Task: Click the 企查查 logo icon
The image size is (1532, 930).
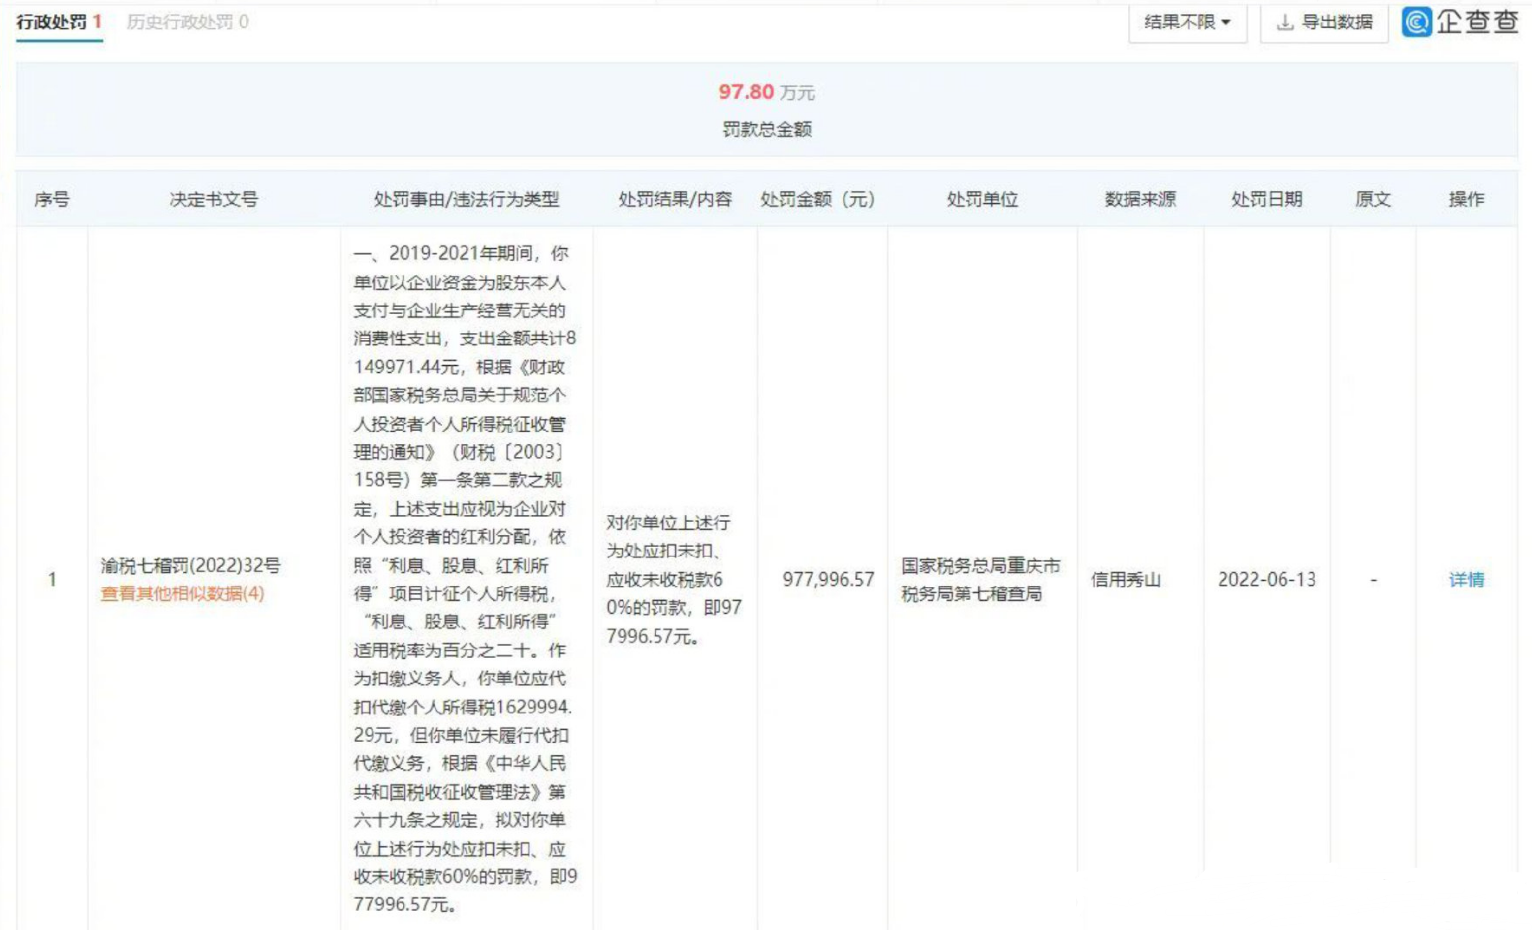Action: click(1416, 22)
